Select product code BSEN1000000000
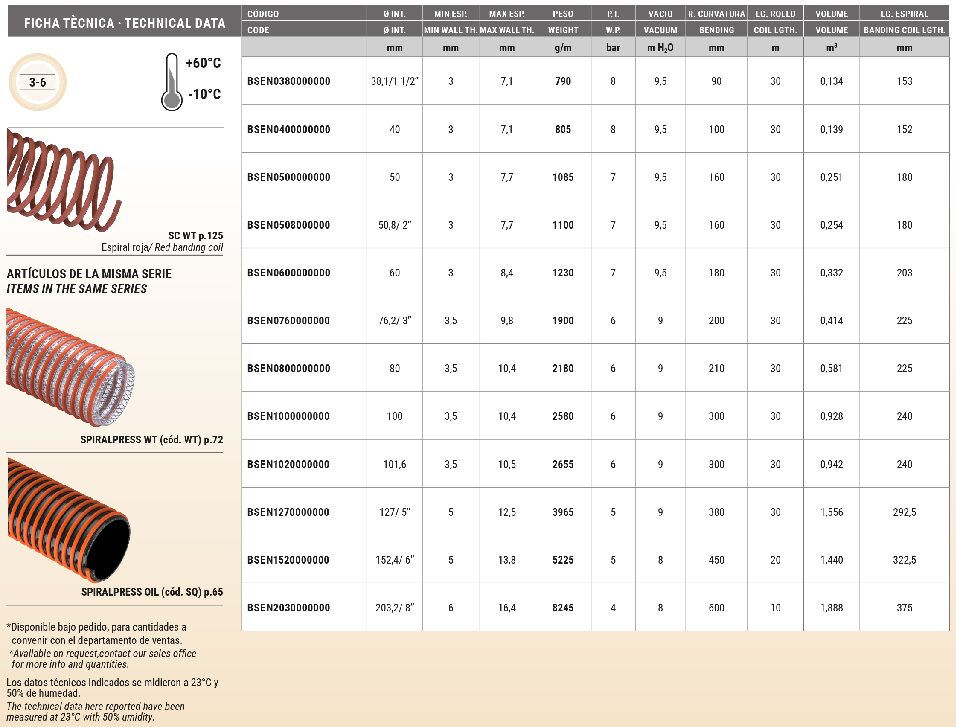The width and height of the screenshot is (956, 727). click(288, 416)
